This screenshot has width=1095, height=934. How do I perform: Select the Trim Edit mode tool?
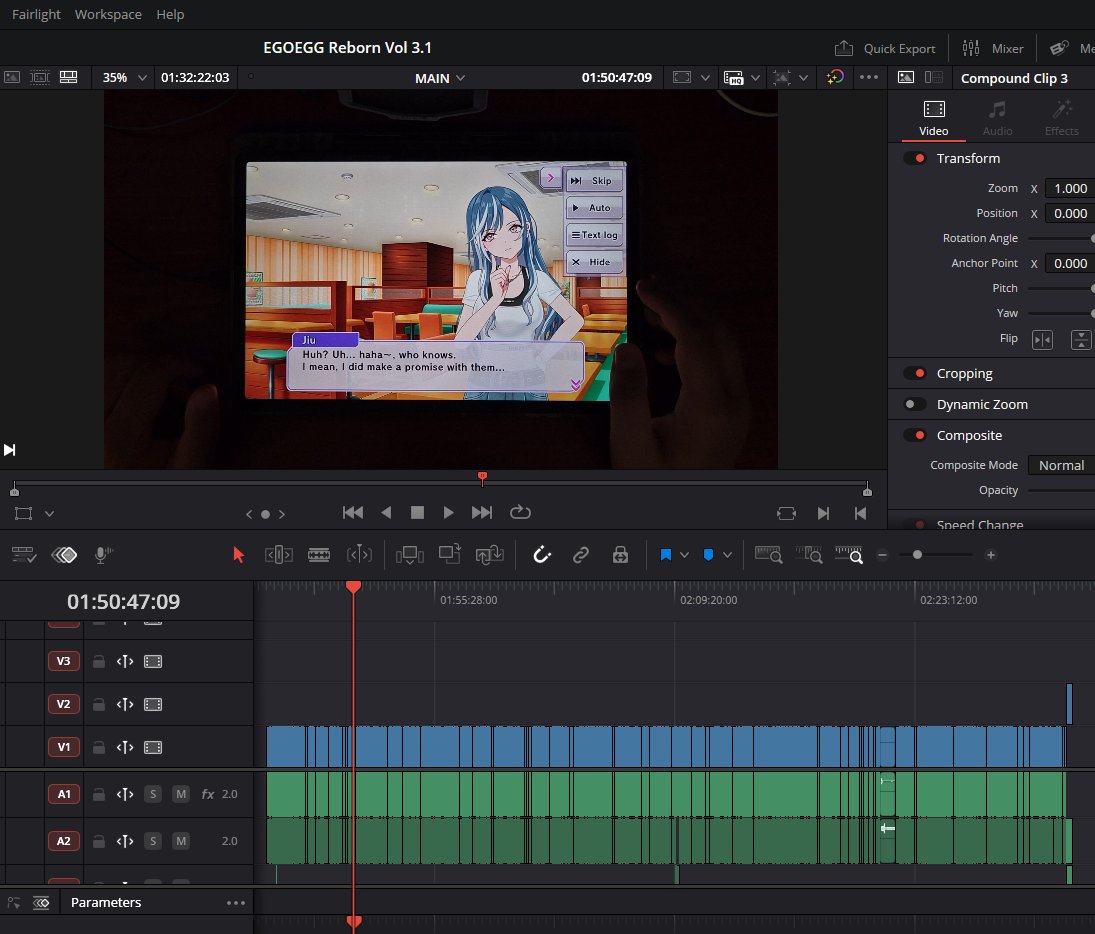coord(279,555)
